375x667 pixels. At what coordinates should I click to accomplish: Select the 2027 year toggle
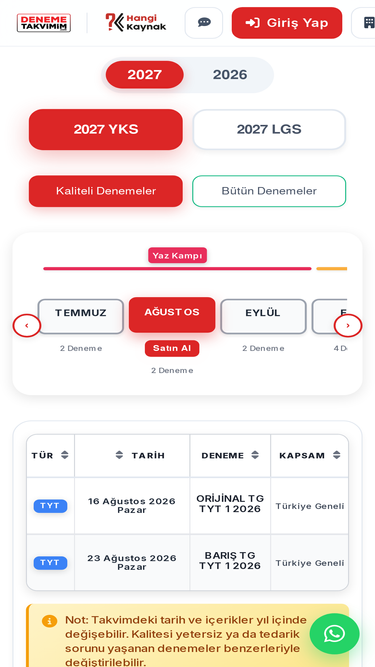(x=145, y=75)
